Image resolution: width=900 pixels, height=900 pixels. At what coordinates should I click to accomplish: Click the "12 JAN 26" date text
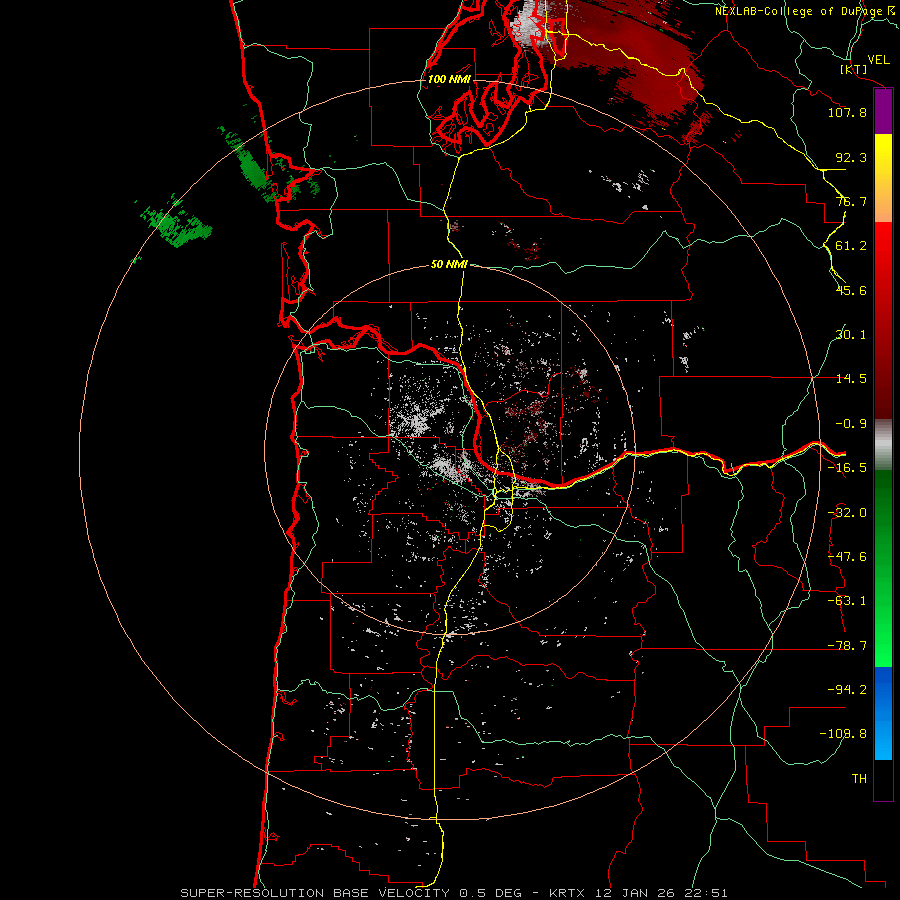tap(633, 893)
